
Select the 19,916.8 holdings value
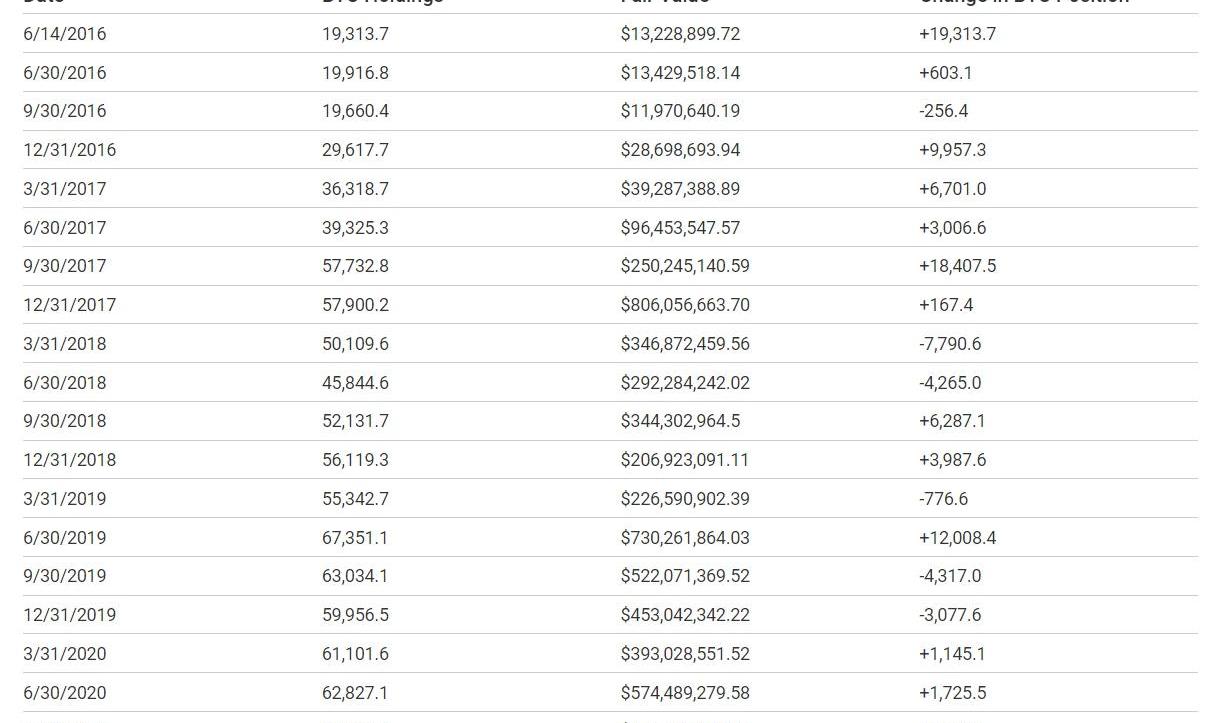[x=355, y=73]
